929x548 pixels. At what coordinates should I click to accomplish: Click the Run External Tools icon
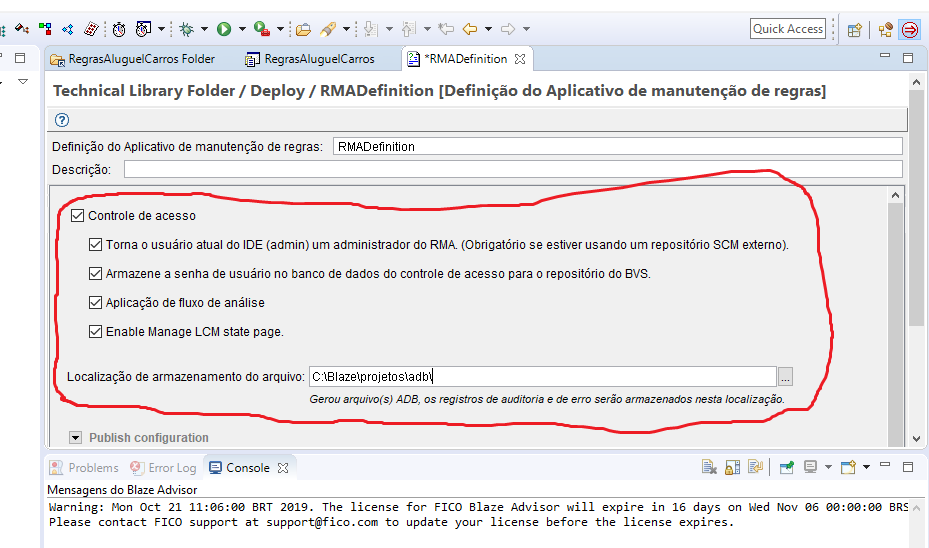click(x=262, y=28)
